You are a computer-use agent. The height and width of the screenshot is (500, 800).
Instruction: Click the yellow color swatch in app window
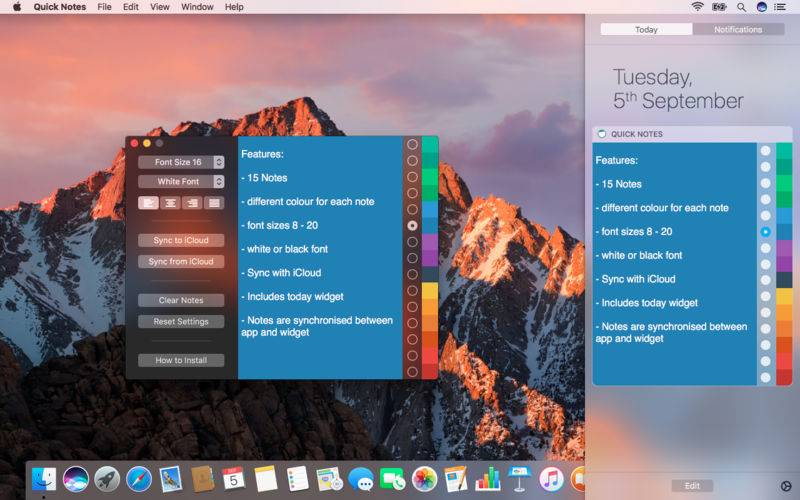click(x=430, y=291)
